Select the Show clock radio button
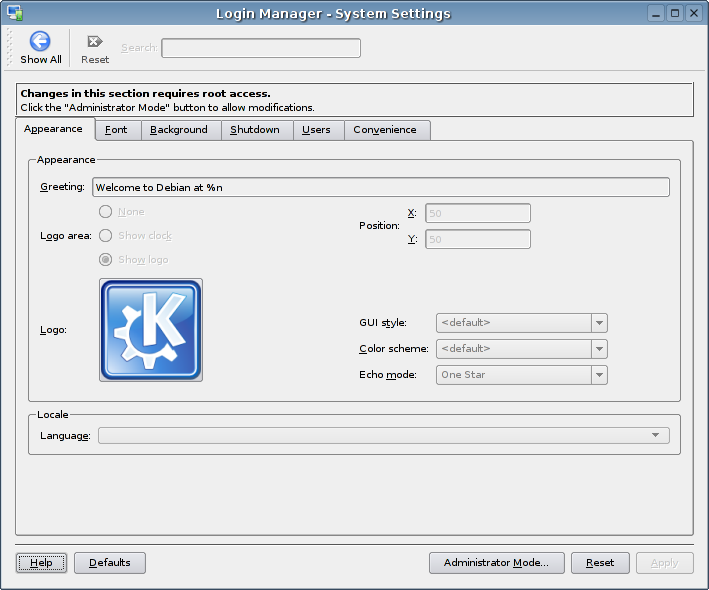The width and height of the screenshot is (709, 590). [x=105, y=236]
